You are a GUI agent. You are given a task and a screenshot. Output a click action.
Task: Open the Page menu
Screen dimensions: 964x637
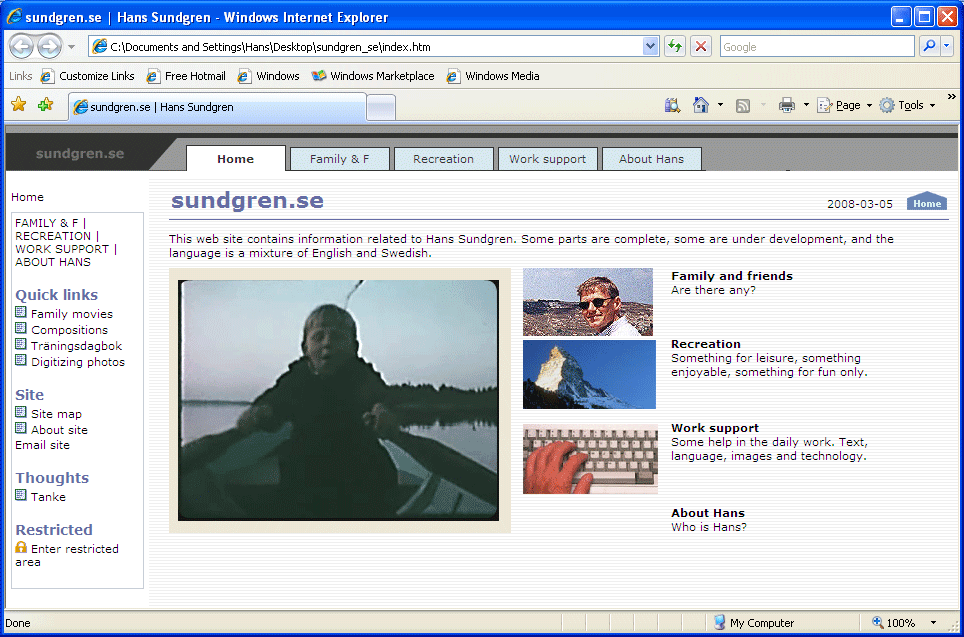point(844,105)
